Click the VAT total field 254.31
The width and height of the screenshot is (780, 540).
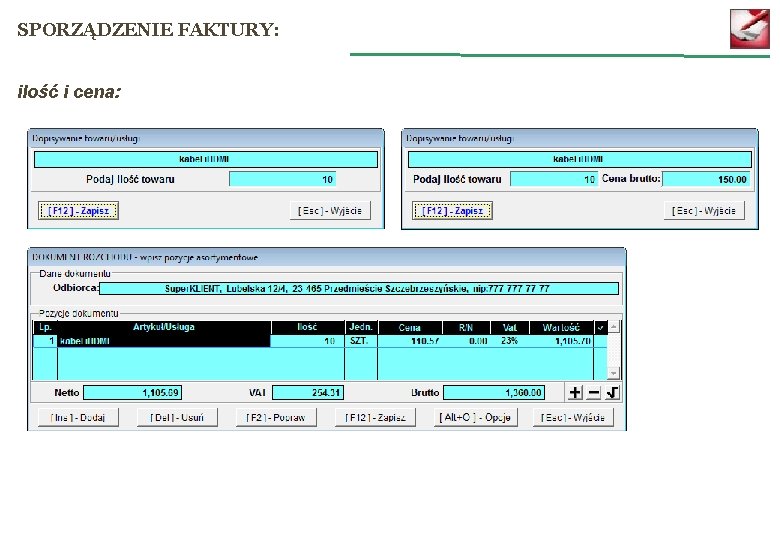(x=308, y=392)
